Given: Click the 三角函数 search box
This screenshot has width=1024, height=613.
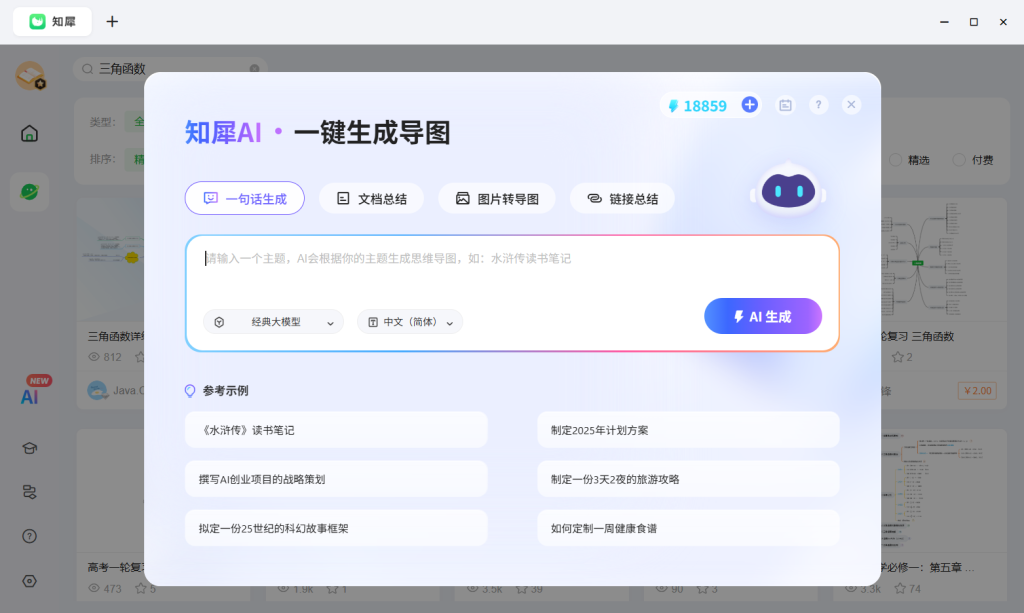Looking at the screenshot, I should click(170, 69).
